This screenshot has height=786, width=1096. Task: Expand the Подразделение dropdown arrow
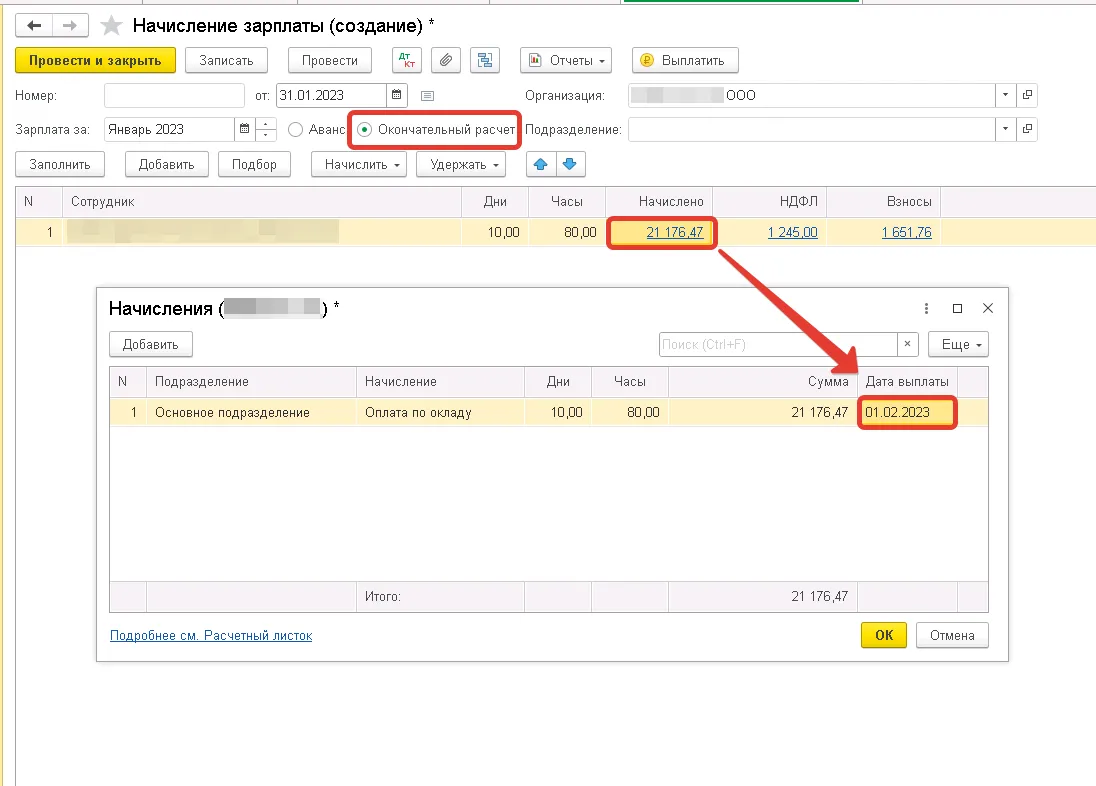tap(1004, 130)
